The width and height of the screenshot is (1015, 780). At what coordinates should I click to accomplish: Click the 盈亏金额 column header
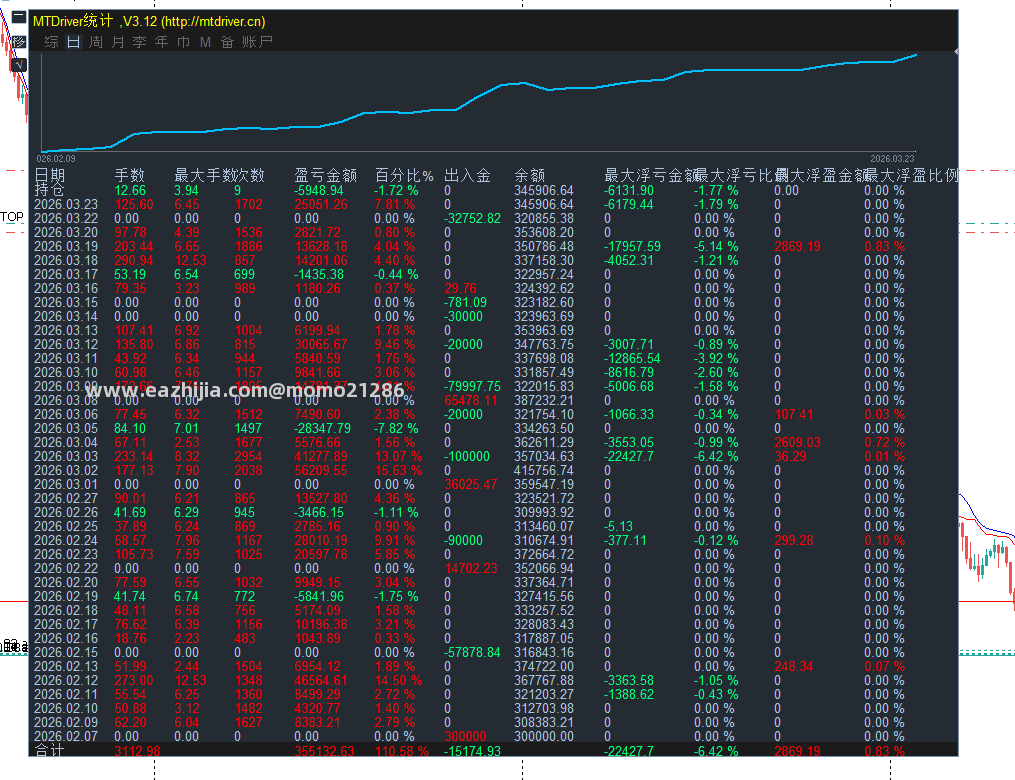[326, 175]
